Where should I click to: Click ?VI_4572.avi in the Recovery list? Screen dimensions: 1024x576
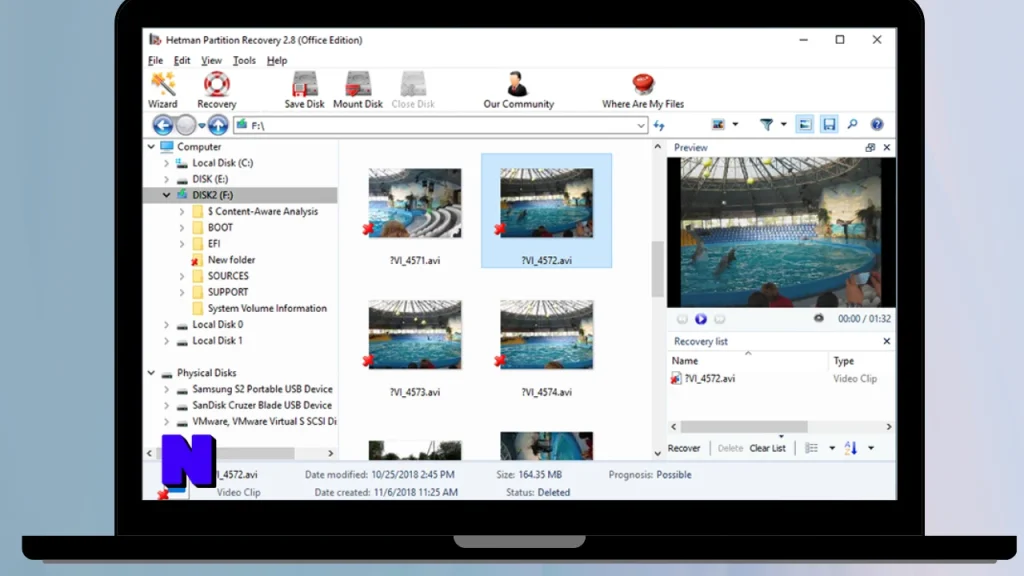pyautogui.click(x=710, y=379)
